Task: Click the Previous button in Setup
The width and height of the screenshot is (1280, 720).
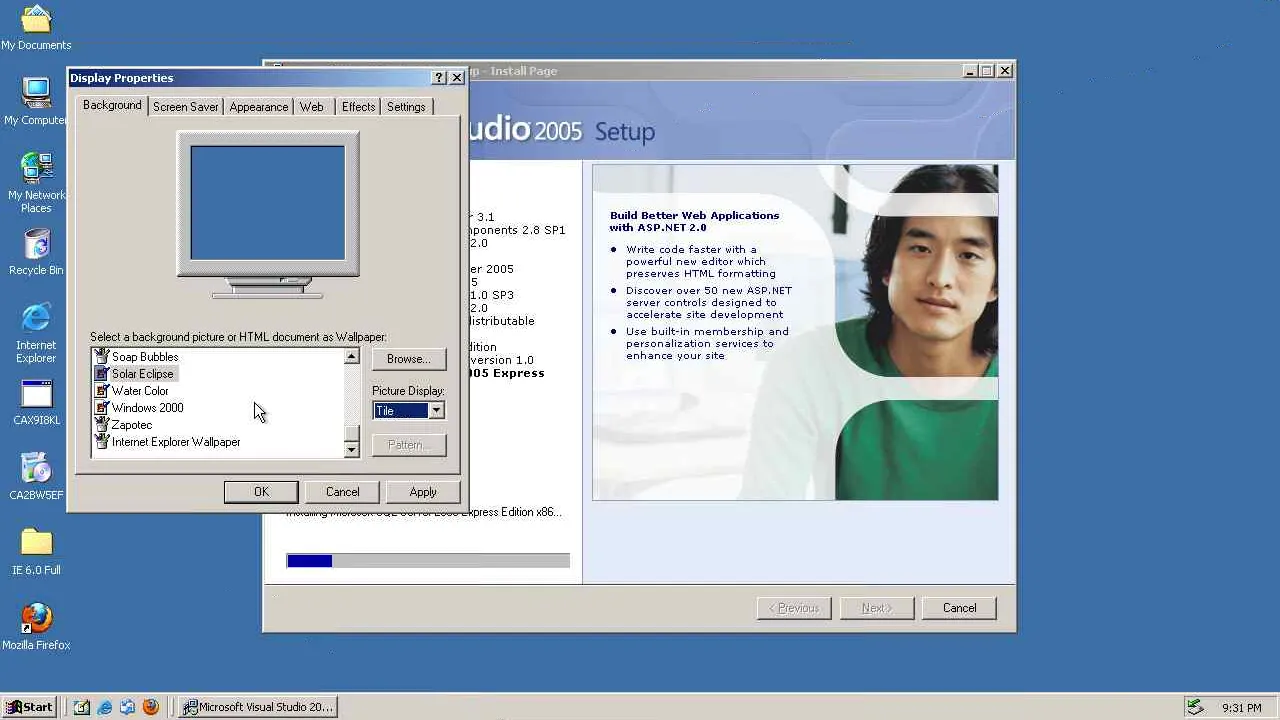Action: tap(794, 608)
